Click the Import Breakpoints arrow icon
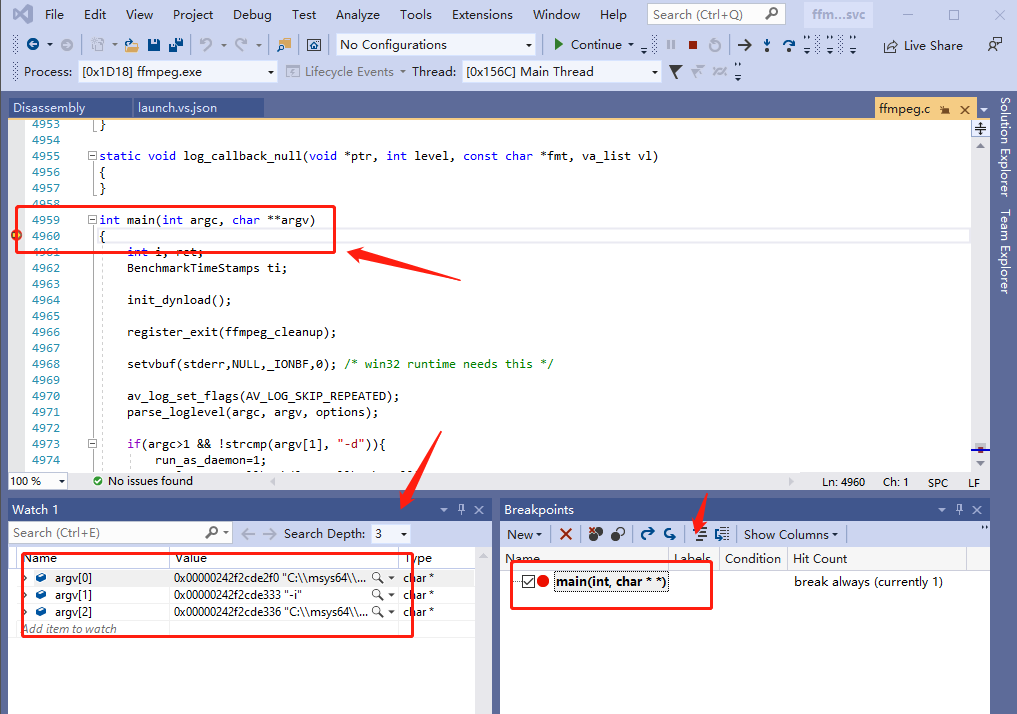Screen dimensions: 1017x714 670,534
